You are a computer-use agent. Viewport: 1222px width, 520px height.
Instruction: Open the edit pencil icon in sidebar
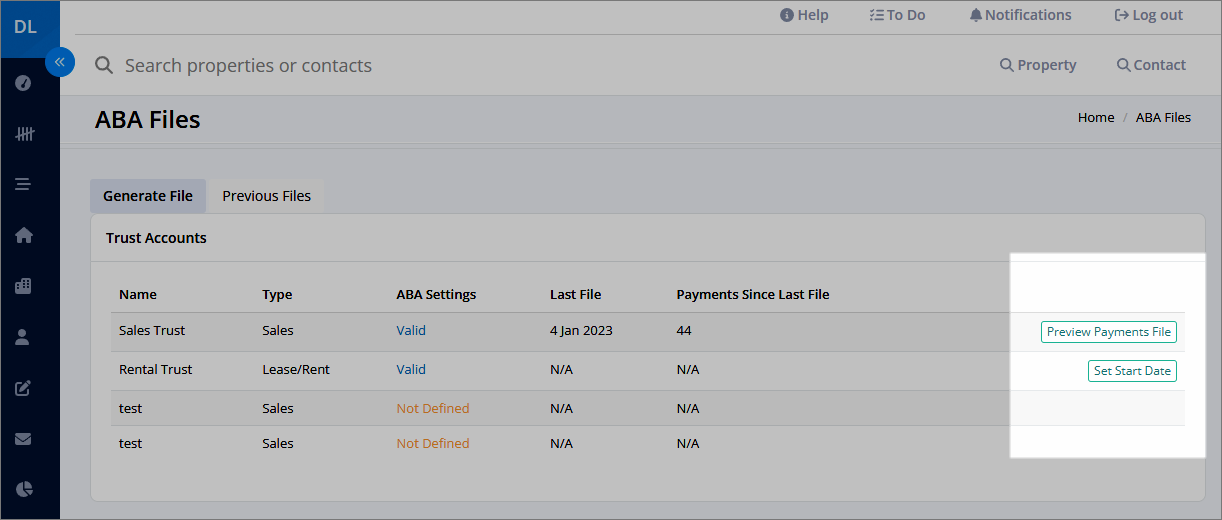[24, 388]
